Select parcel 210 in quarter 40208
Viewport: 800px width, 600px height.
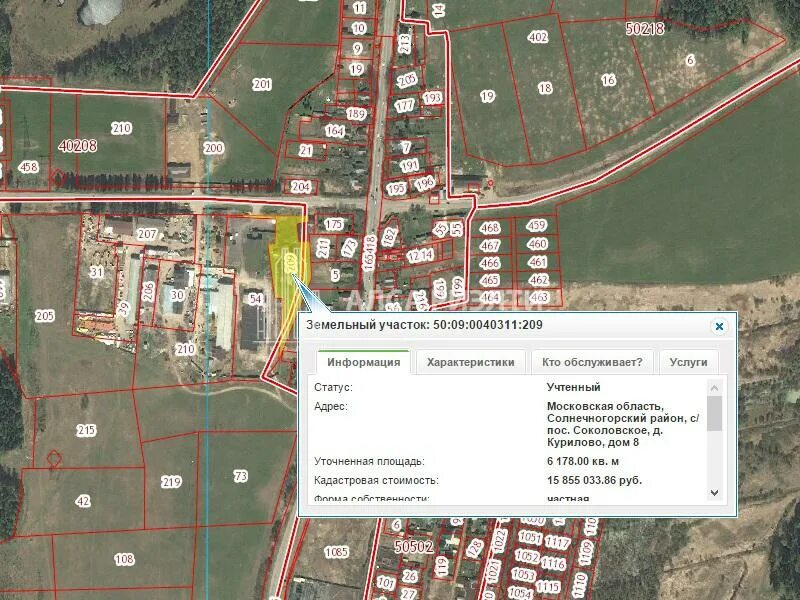click(122, 128)
